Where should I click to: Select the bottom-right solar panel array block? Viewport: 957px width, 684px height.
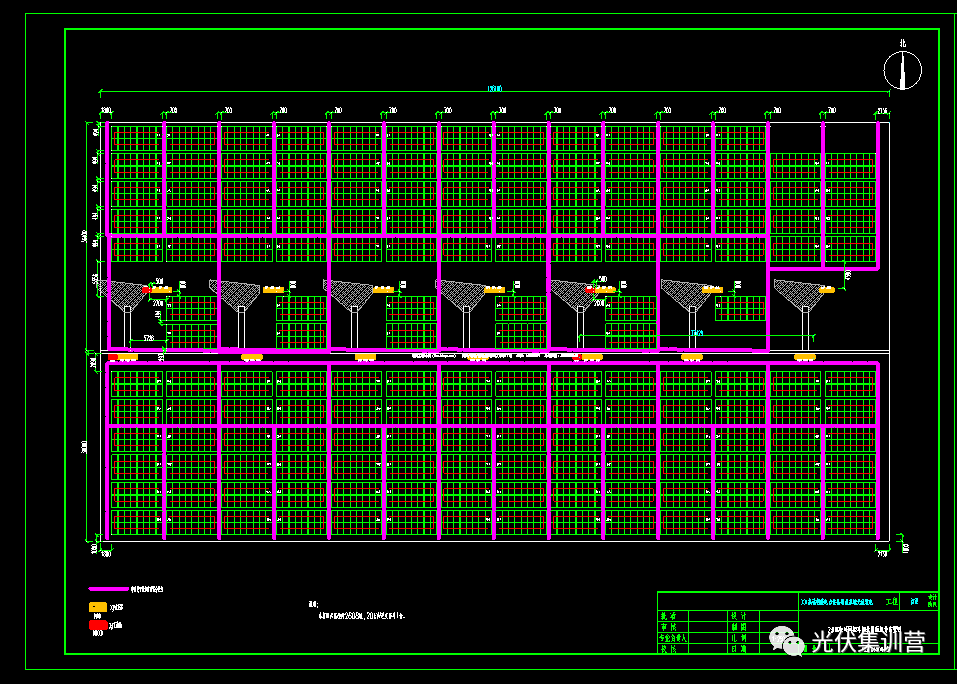(x=850, y=521)
